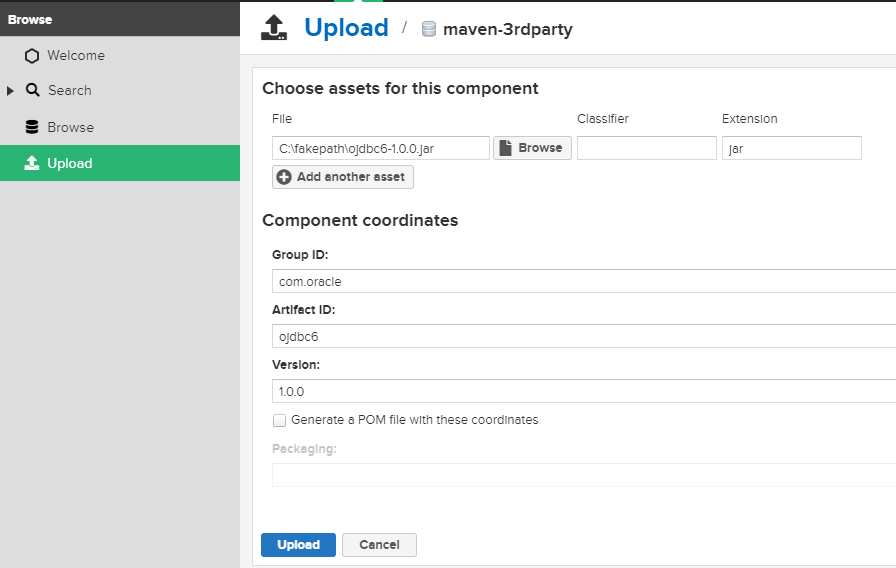Click the Cancel button

(x=379, y=545)
